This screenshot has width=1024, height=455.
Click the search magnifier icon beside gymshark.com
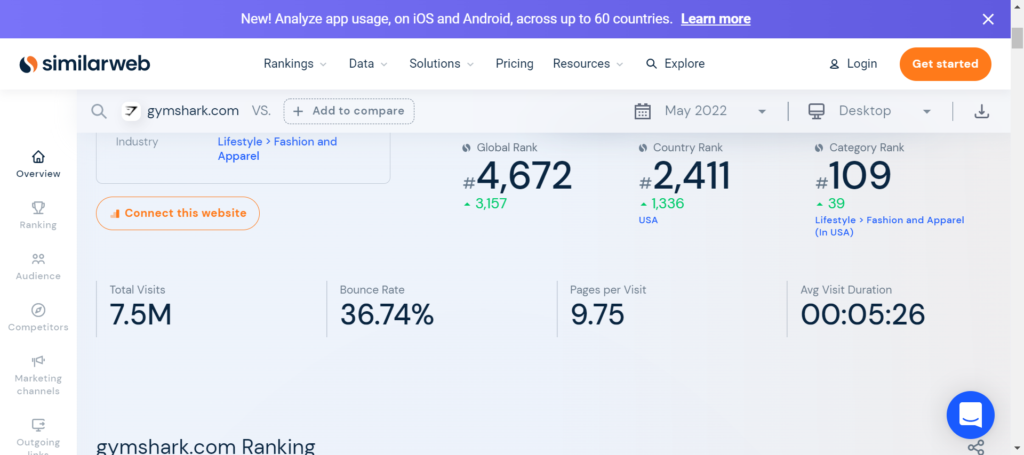pyautogui.click(x=99, y=111)
